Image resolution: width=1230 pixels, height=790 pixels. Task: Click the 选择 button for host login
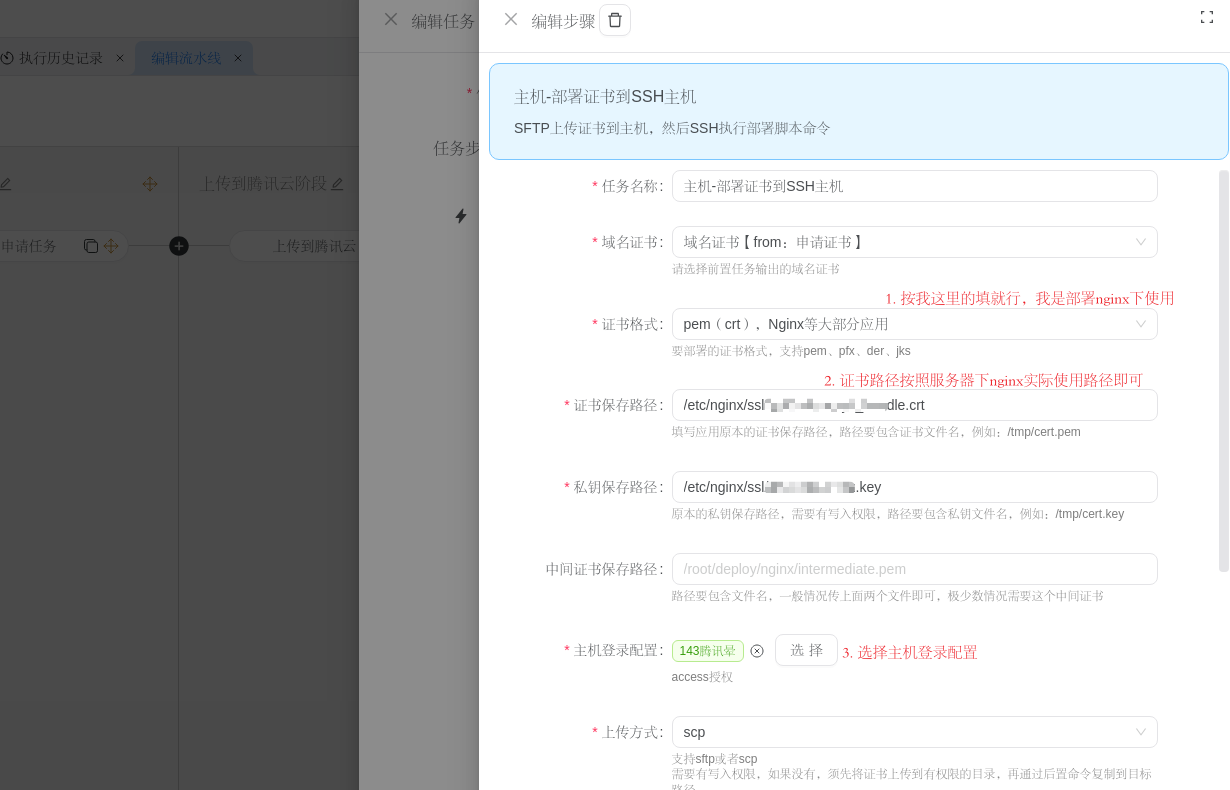pos(806,650)
